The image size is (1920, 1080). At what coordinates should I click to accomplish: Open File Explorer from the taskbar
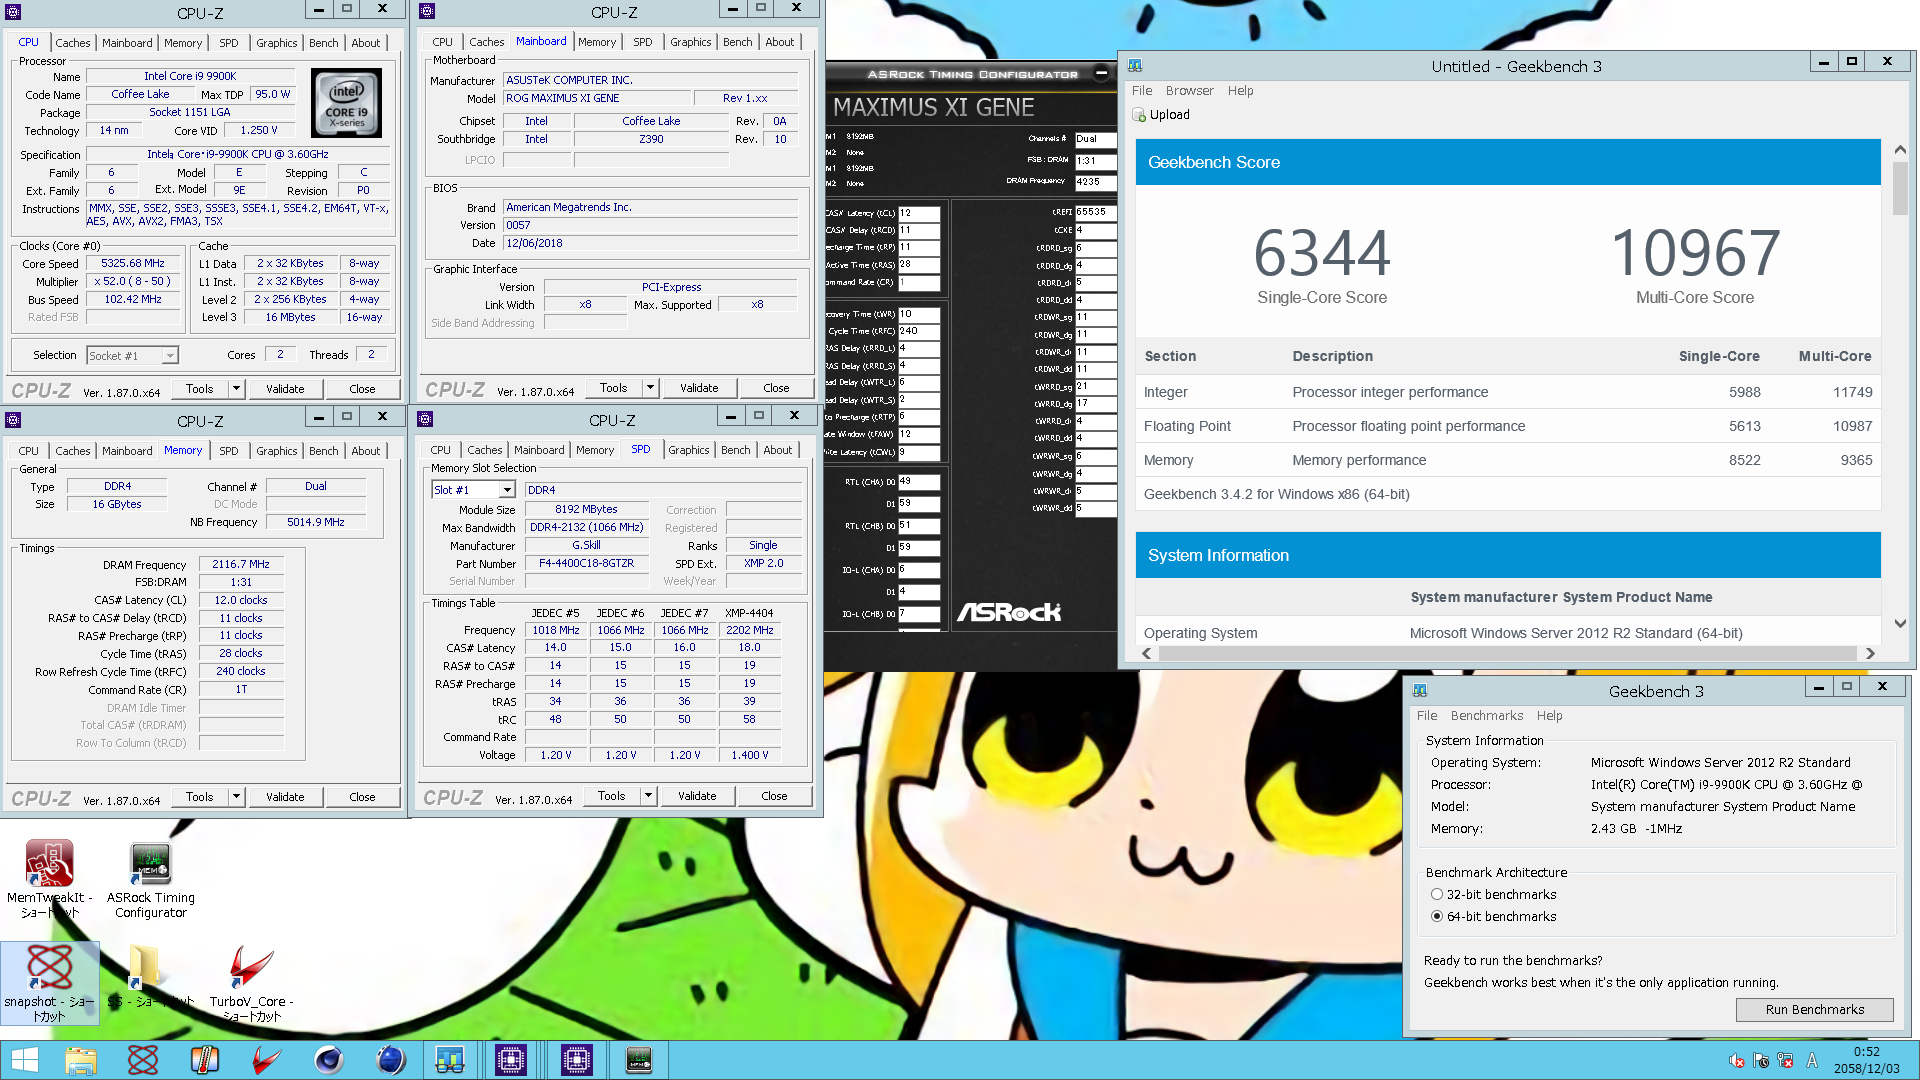point(81,1060)
